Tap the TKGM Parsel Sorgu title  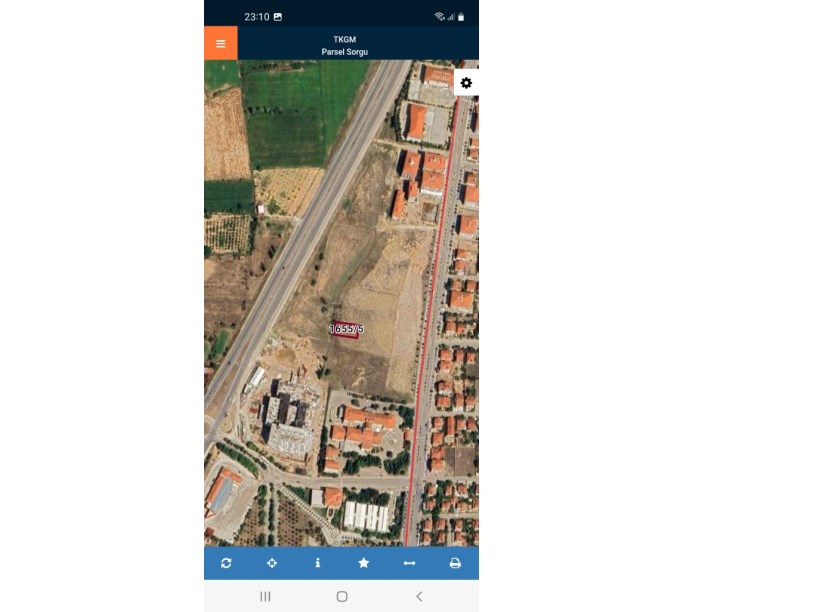click(x=345, y=45)
